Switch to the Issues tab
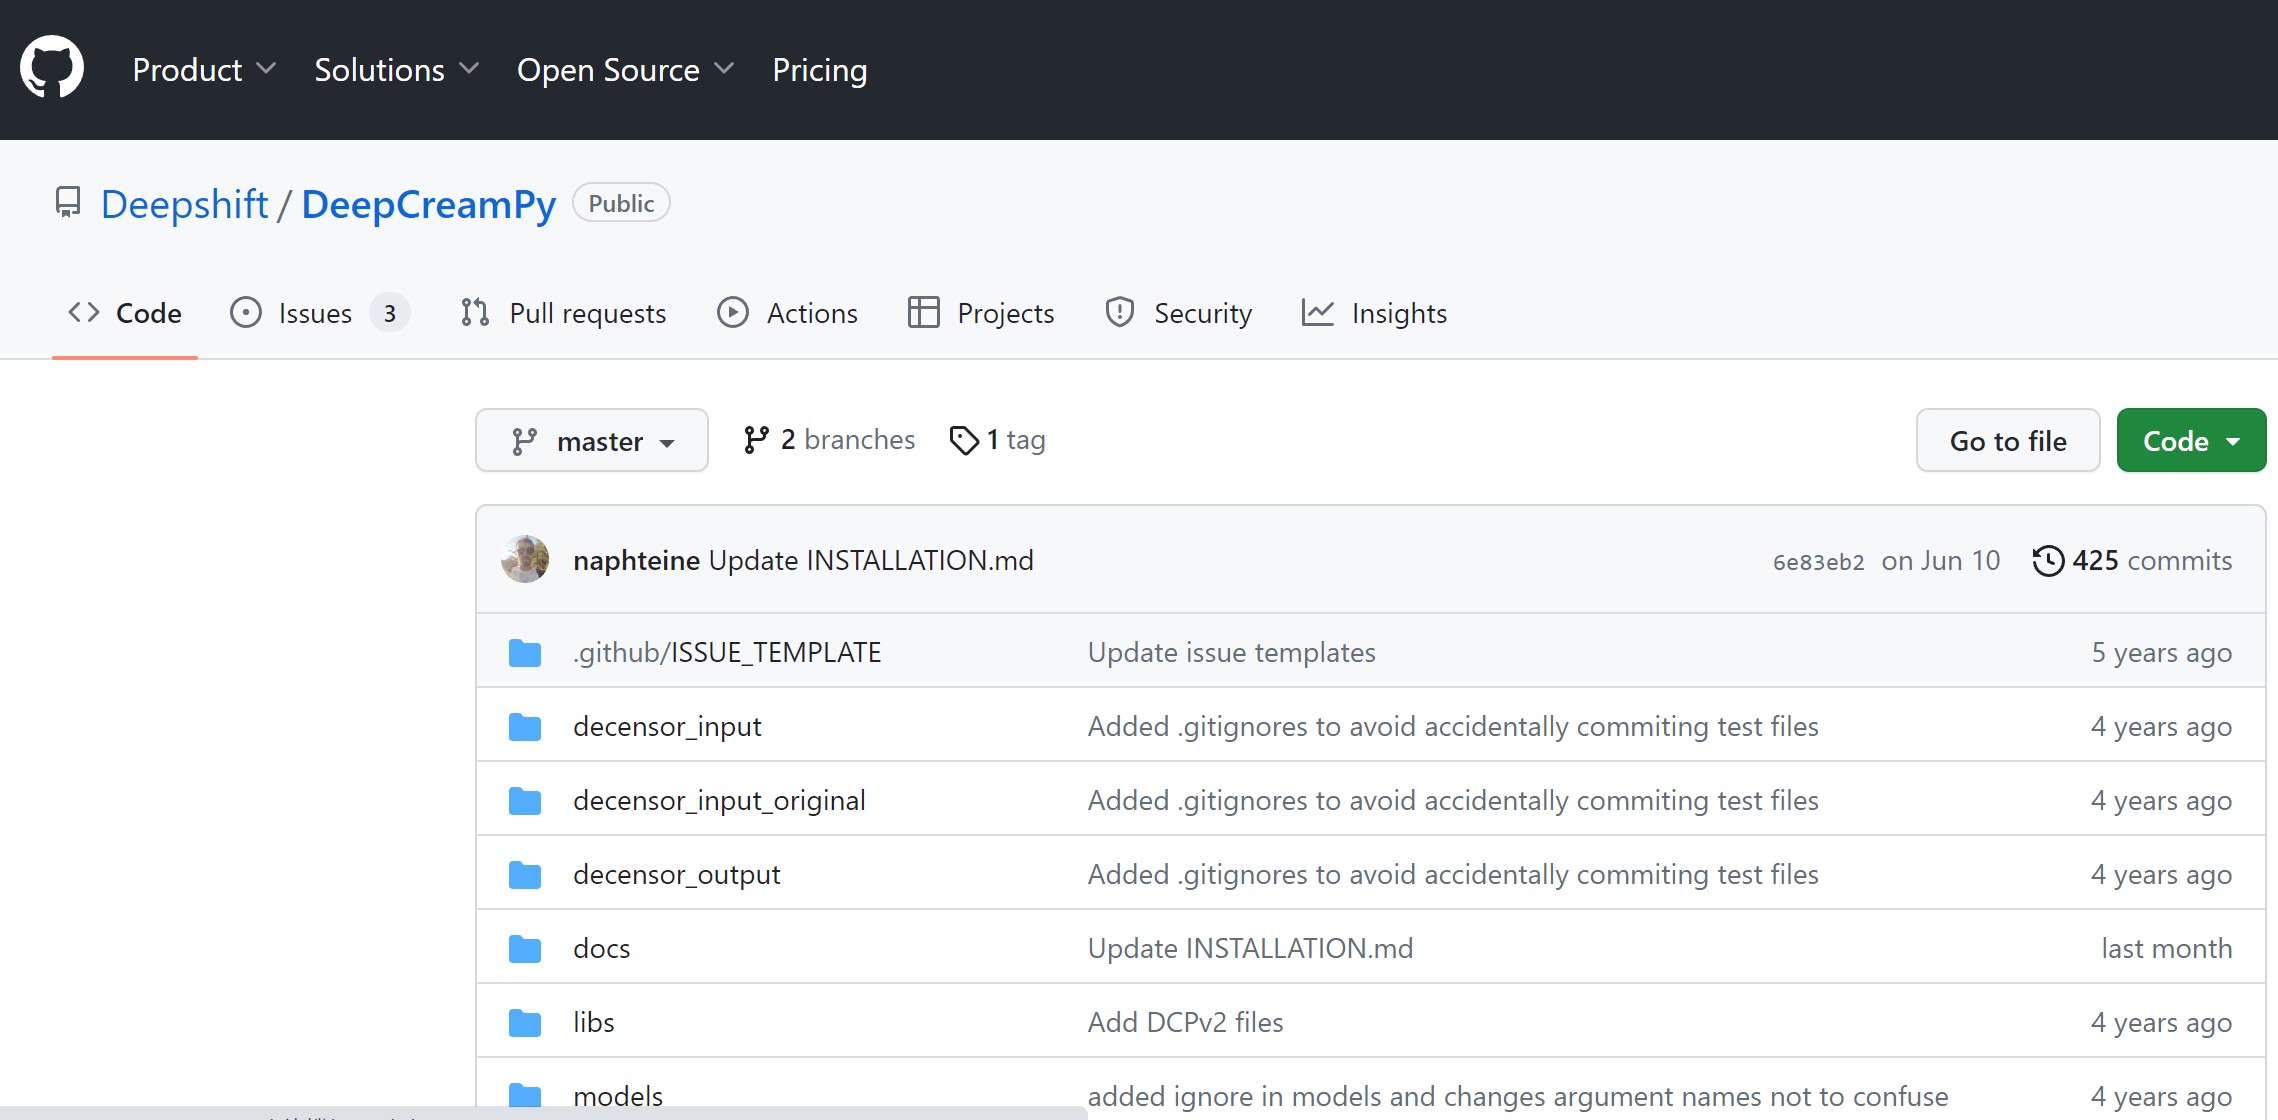Screen dimensions: 2278x1120 320,313
